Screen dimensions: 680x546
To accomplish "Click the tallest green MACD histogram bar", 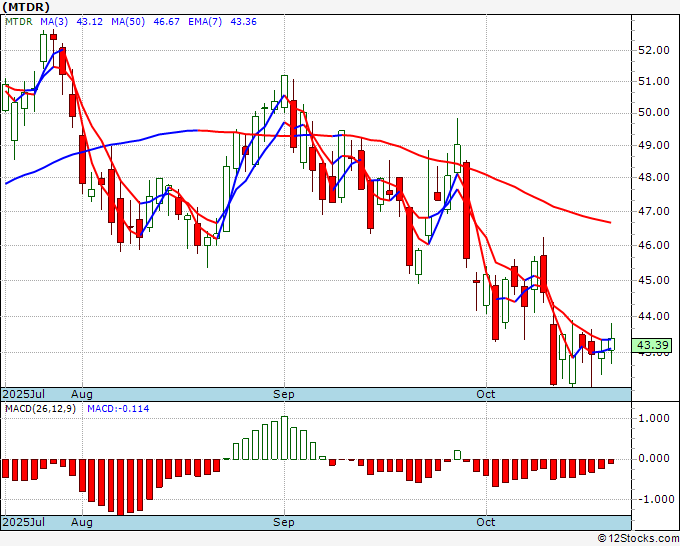I will (x=284, y=438).
